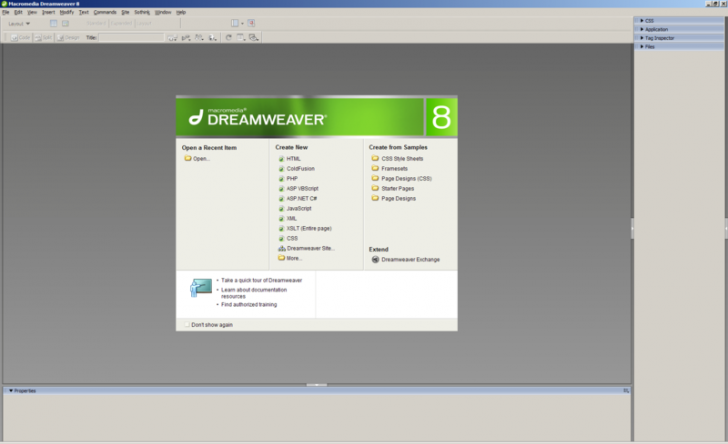
Task: Click the Refresh Design View toolbar icon
Action: [x=229, y=38]
